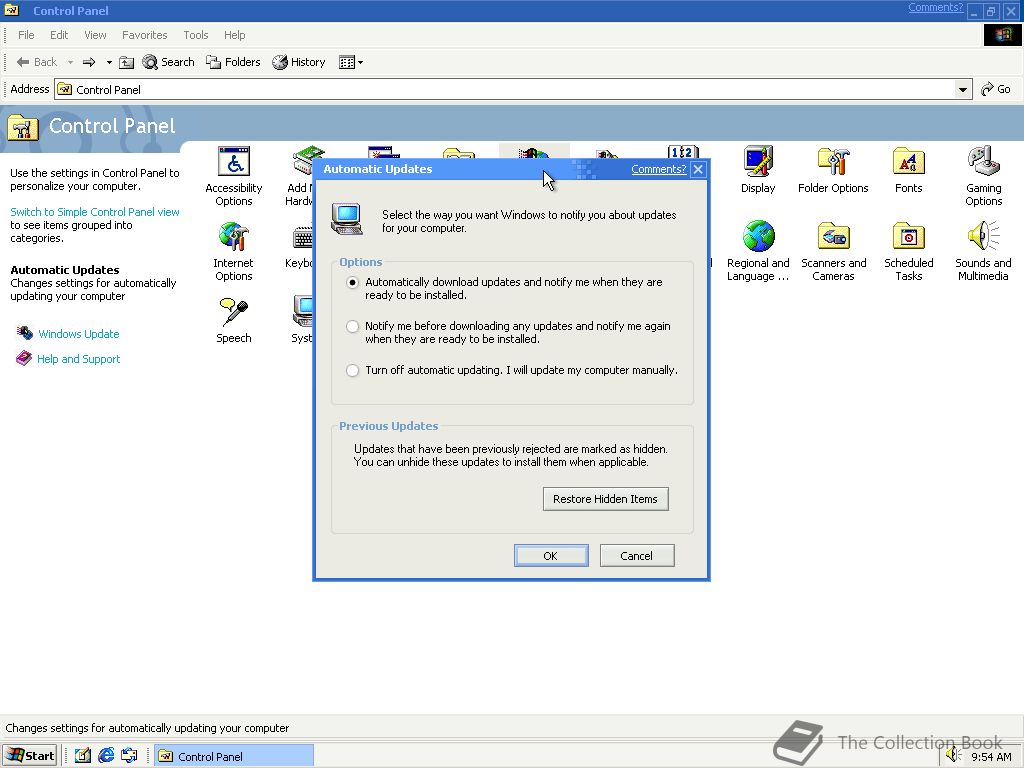Open the Edit menu
The height and width of the screenshot is (768, 1024).
coord(59,35)
